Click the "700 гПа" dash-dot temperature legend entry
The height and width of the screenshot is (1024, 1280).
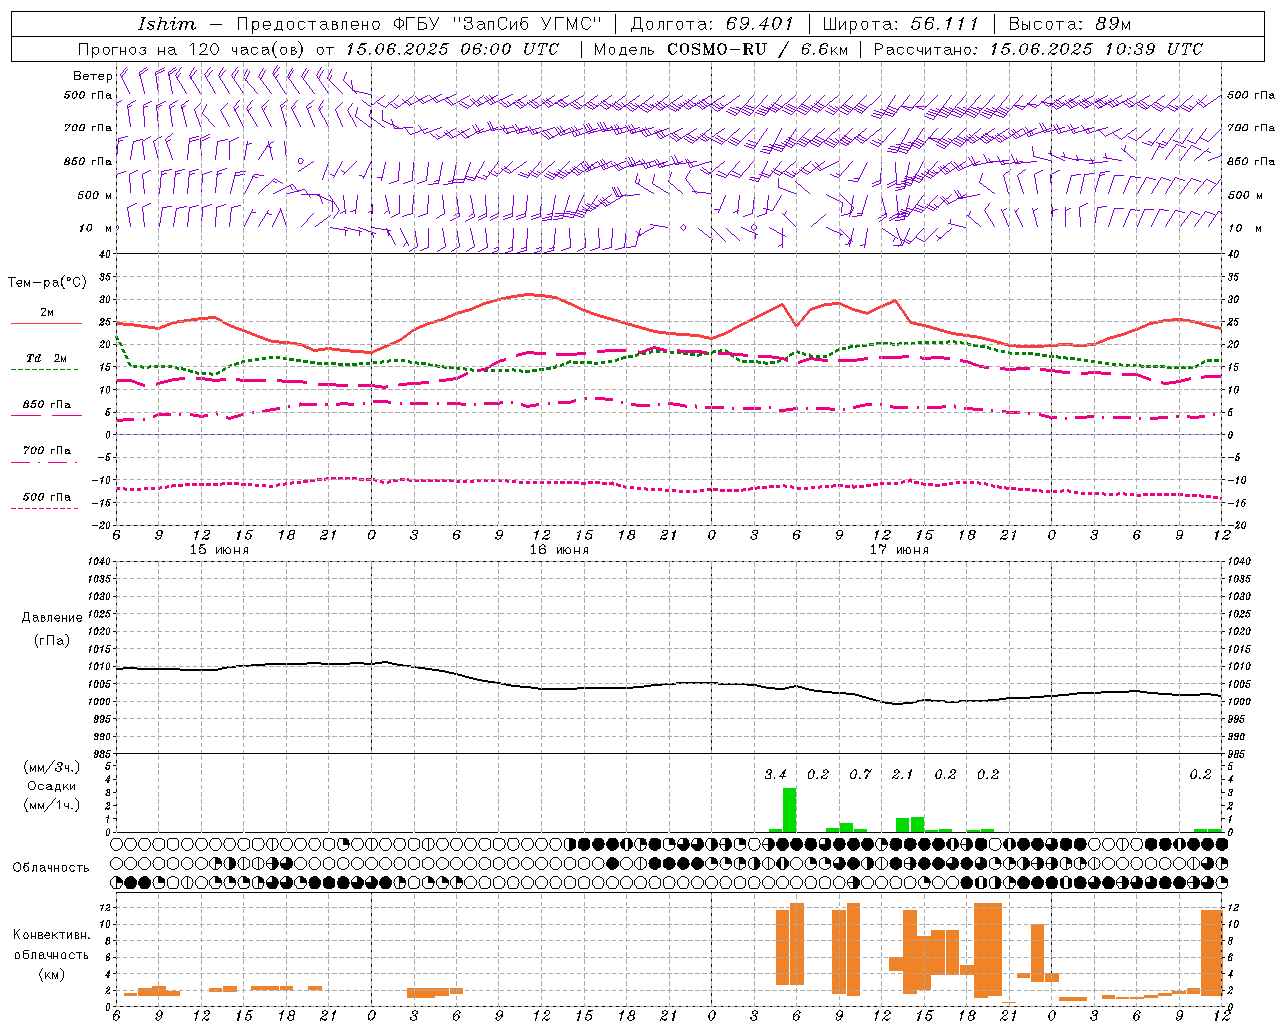(46, 454)
